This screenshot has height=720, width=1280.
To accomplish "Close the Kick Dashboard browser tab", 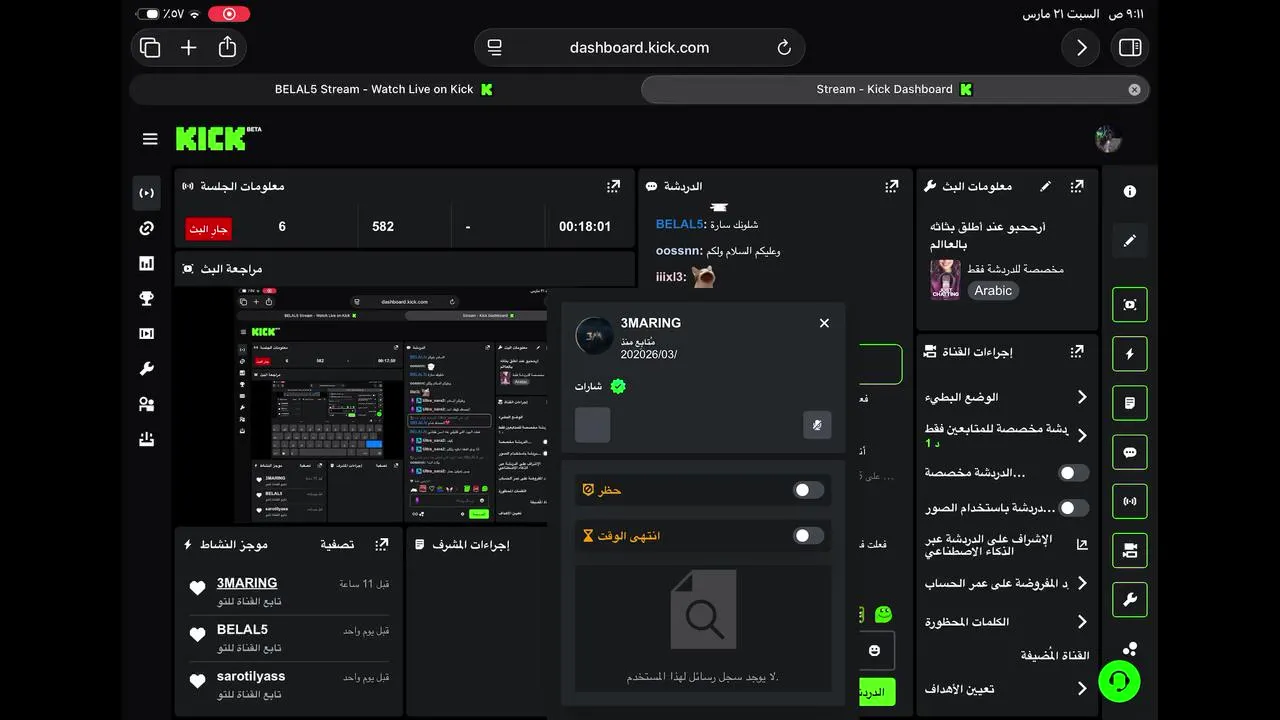I will 1134,89.
